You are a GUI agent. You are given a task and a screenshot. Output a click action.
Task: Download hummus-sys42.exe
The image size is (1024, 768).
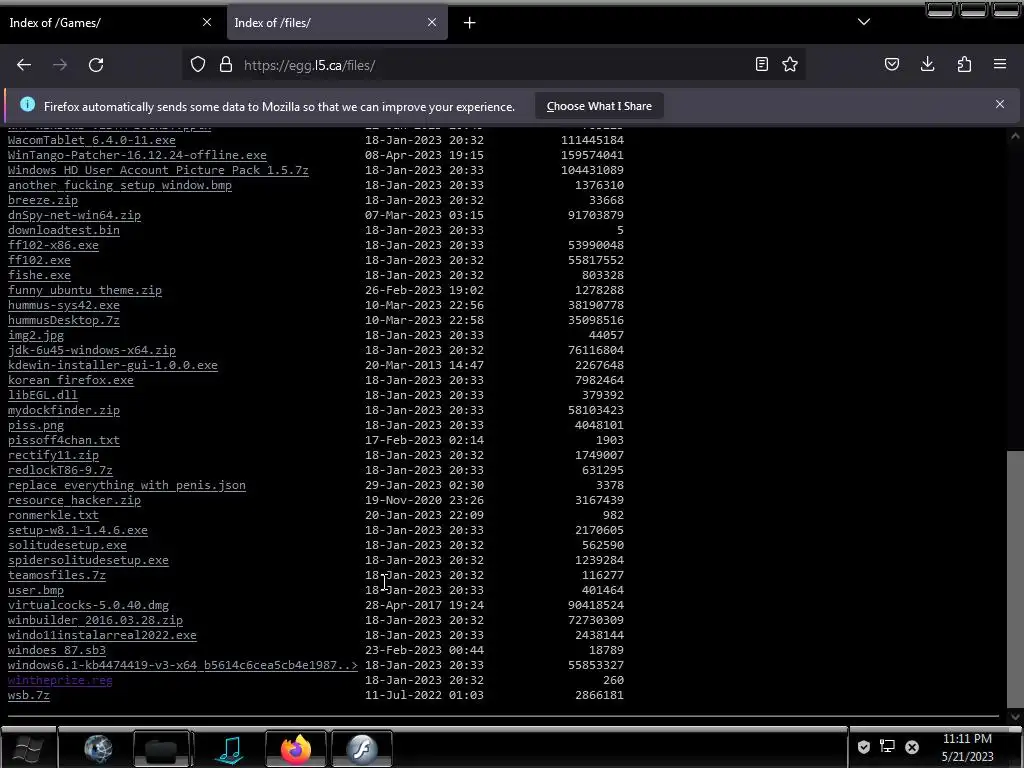[64, 305]
